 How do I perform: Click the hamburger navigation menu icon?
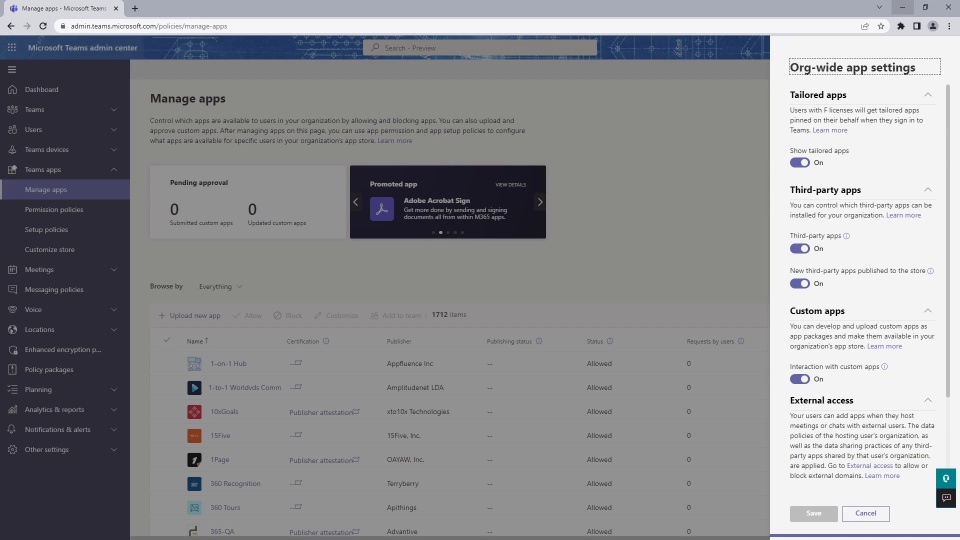12,69
